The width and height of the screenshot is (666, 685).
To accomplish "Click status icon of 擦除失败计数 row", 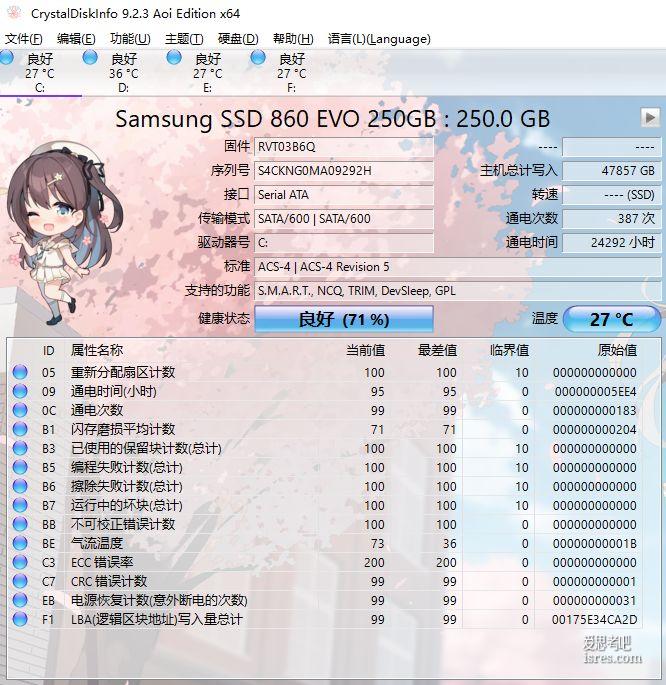I will pos(20,486).
